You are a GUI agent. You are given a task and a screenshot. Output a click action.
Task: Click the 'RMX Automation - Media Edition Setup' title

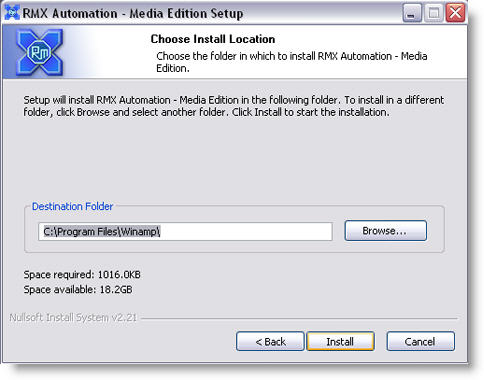click(x=133, y=13)
